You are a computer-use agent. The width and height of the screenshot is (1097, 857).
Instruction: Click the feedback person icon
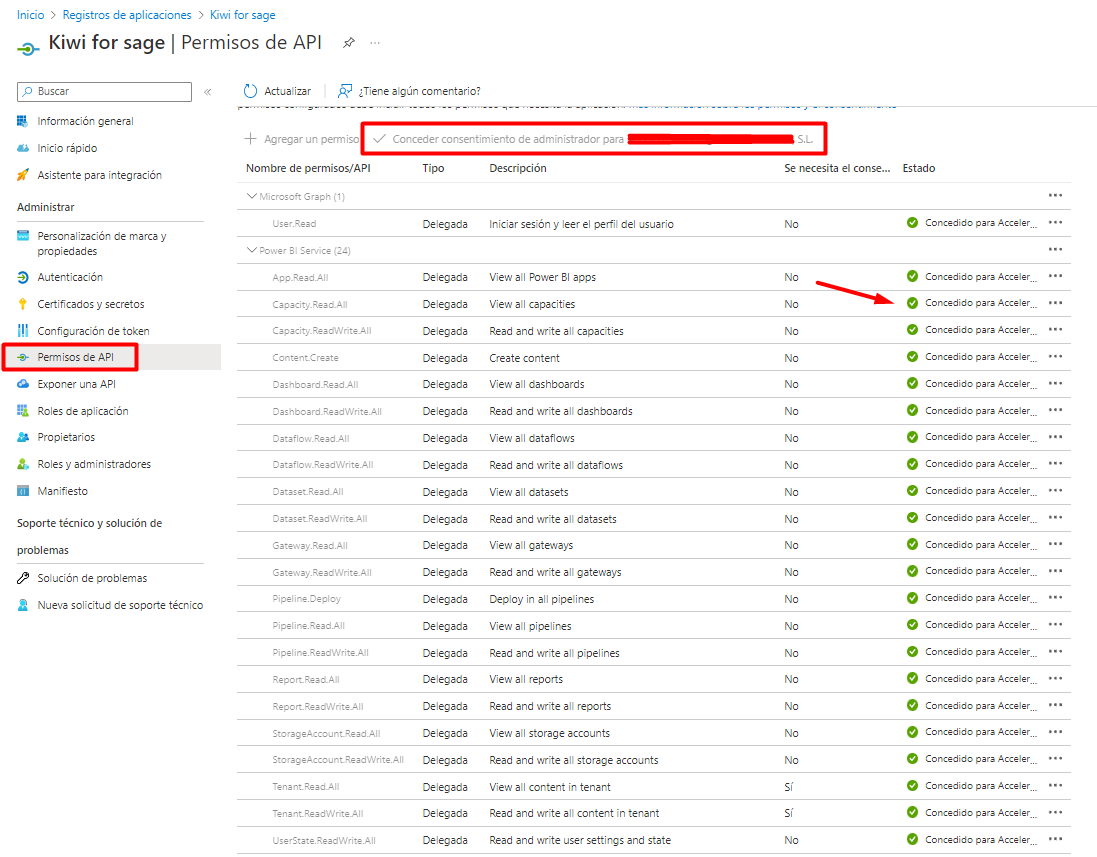(x=345, y=91)
